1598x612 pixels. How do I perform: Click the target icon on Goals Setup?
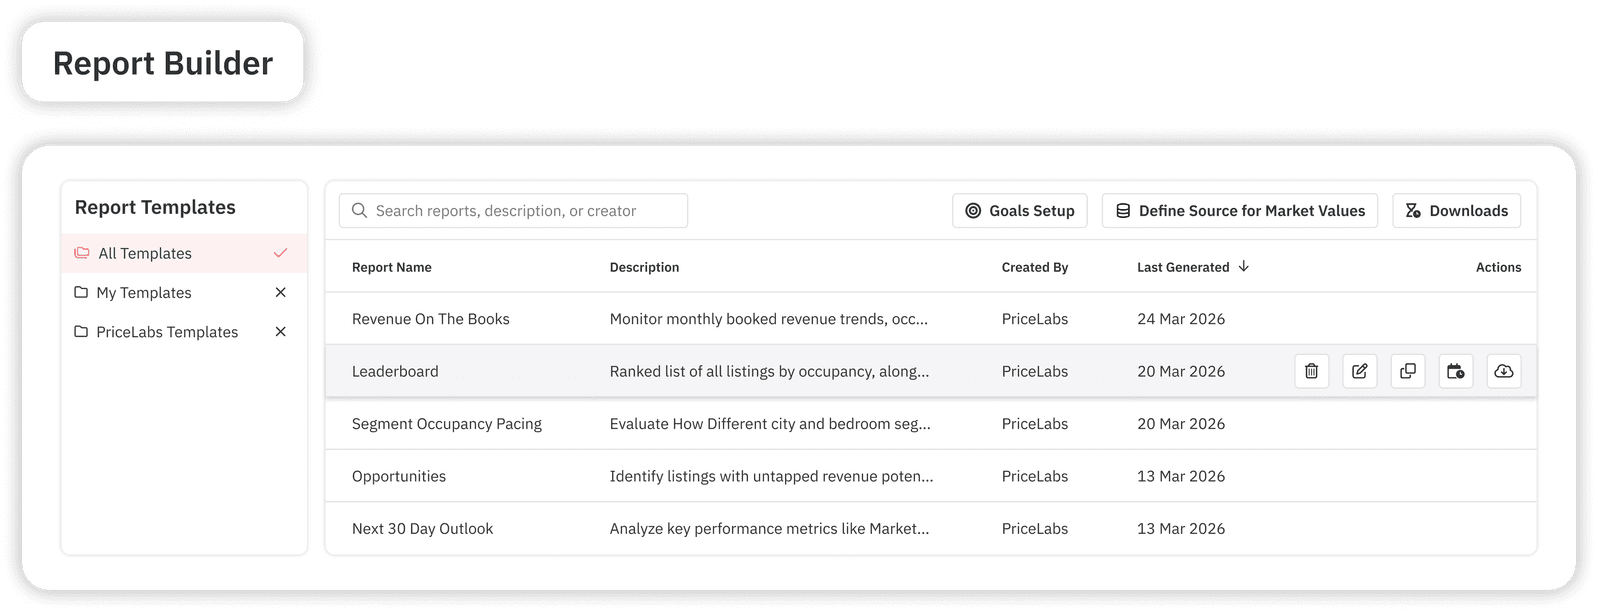click(x=972, y=210)
